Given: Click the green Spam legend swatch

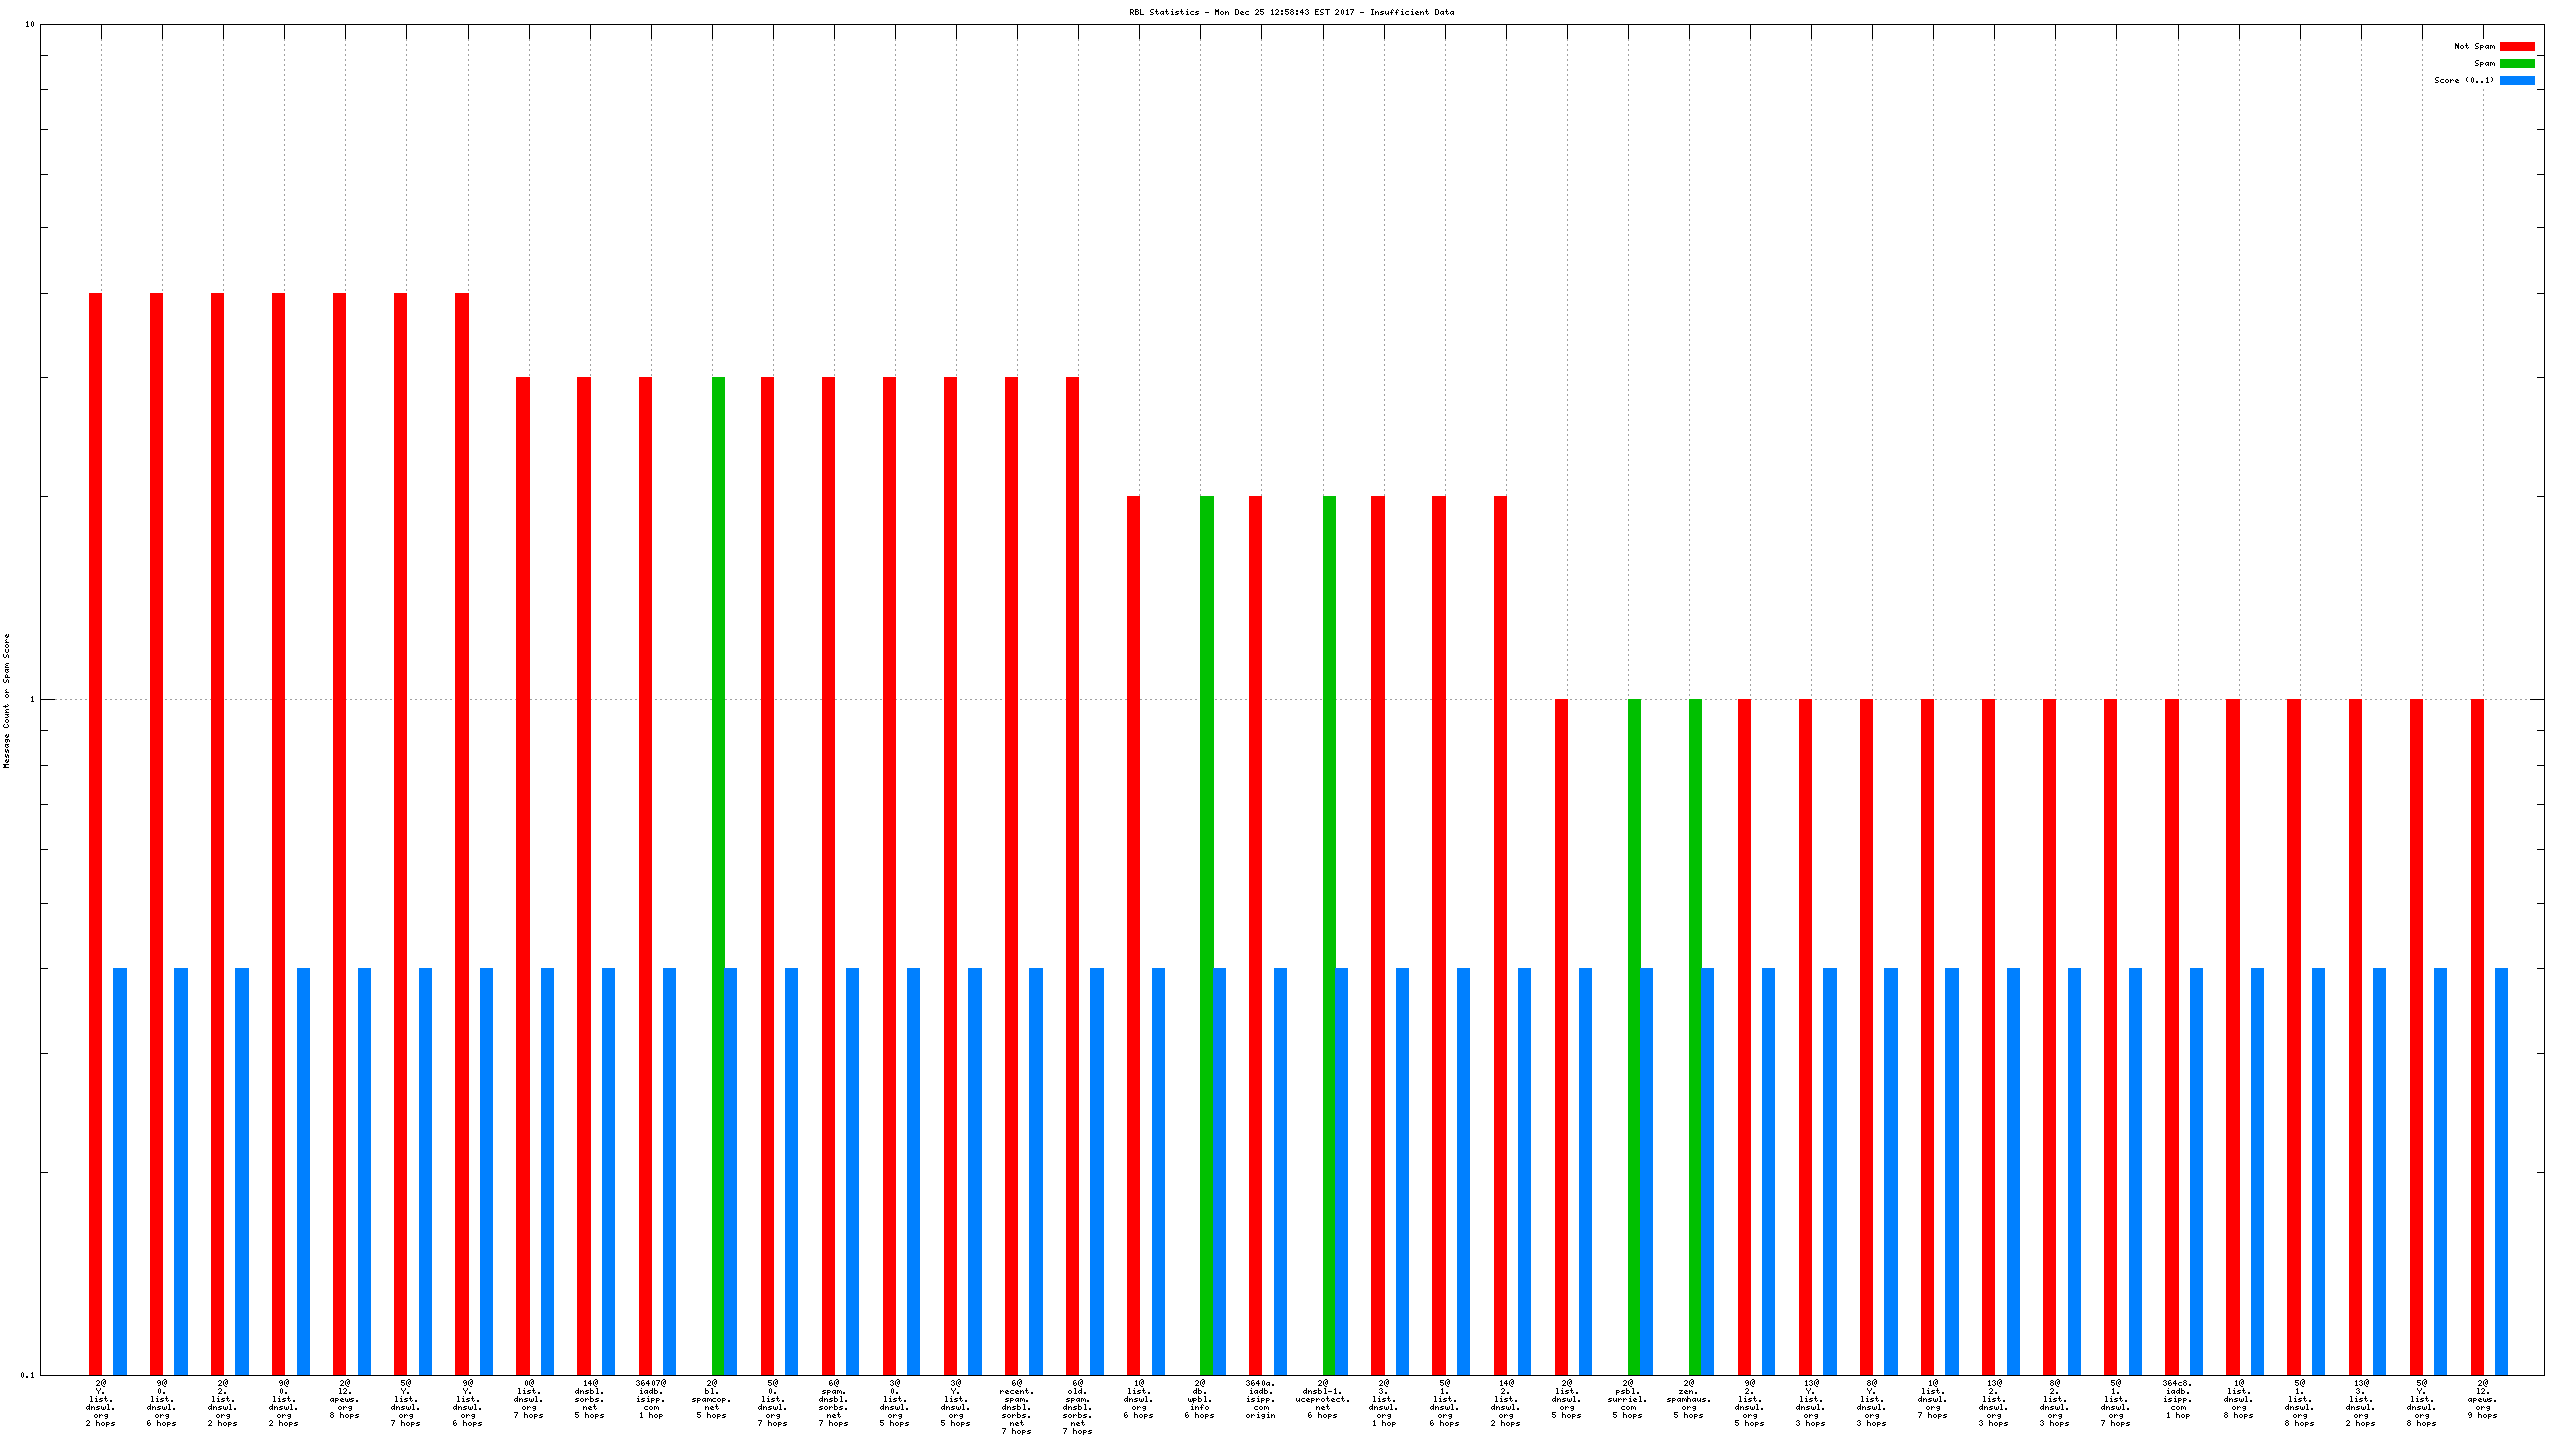Looking at the screenshot, I should point(2516,63).
